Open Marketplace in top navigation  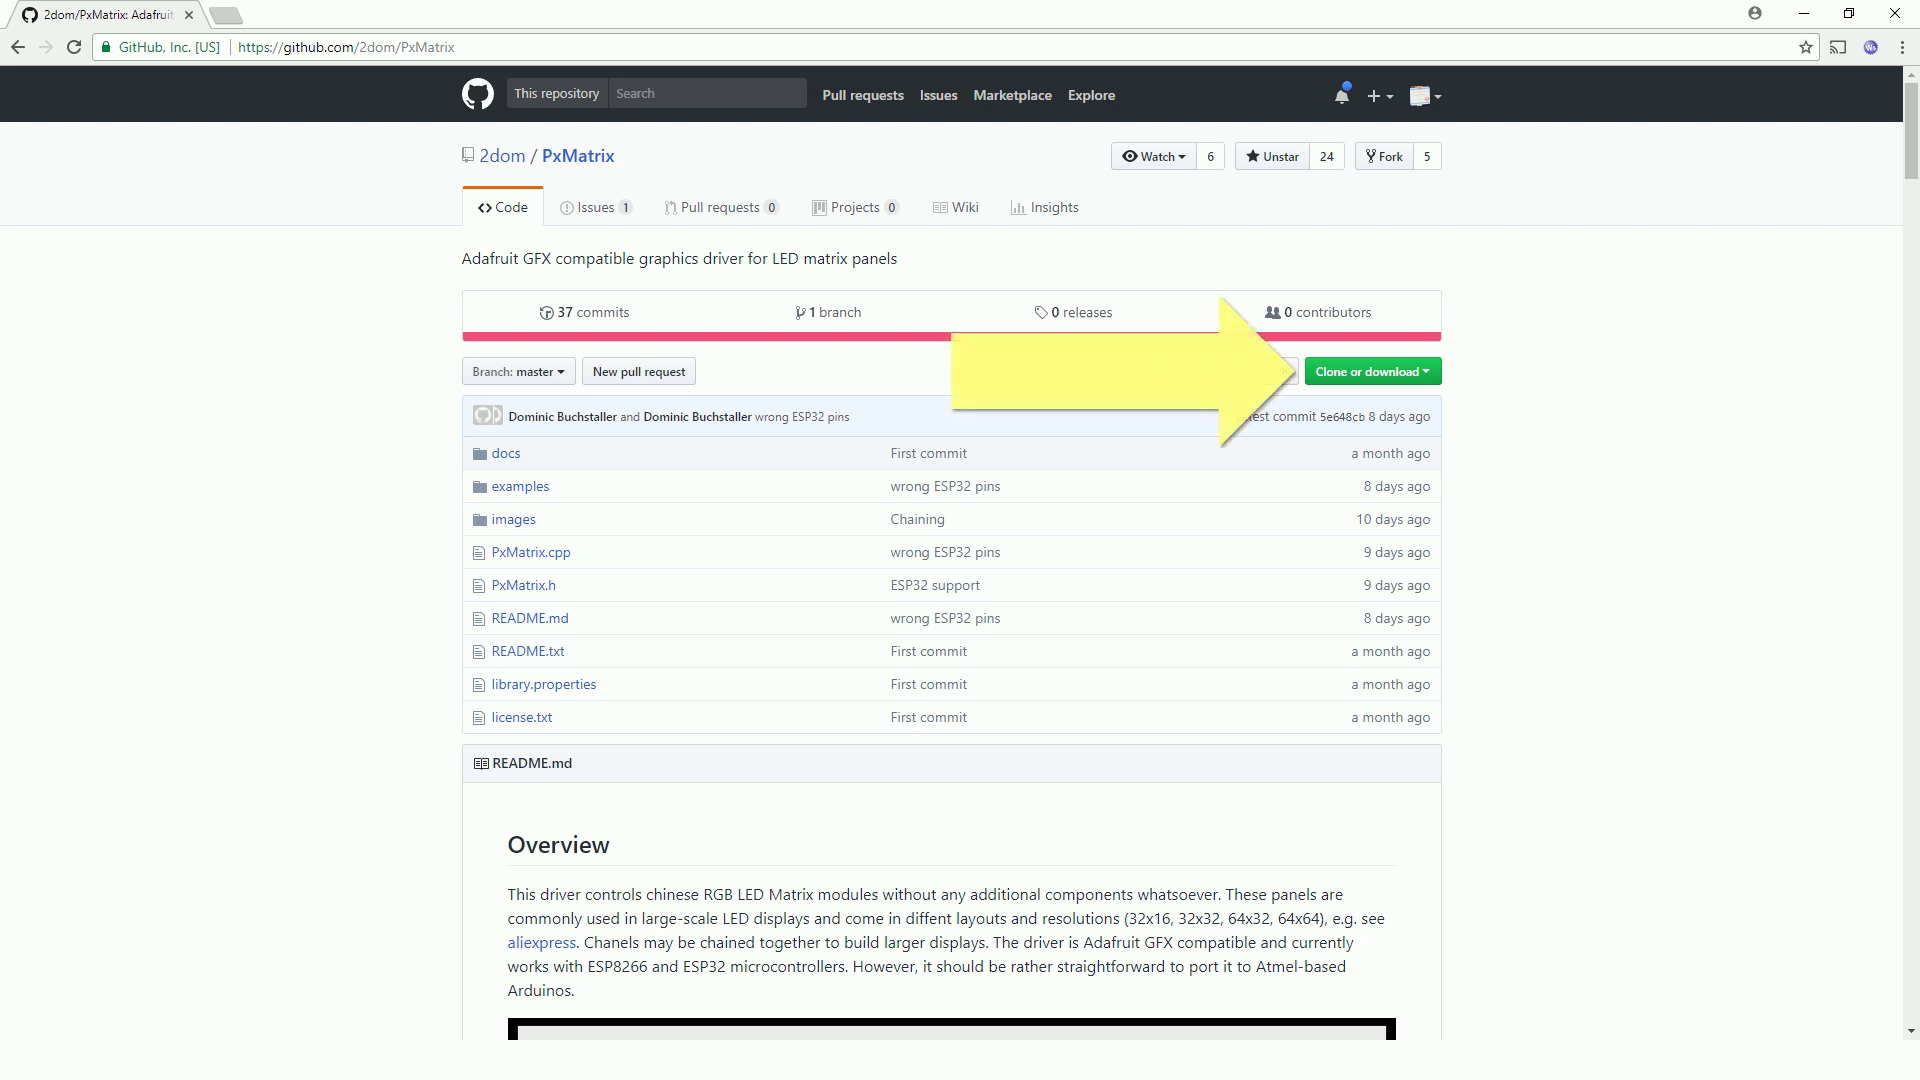(1012, 96)
